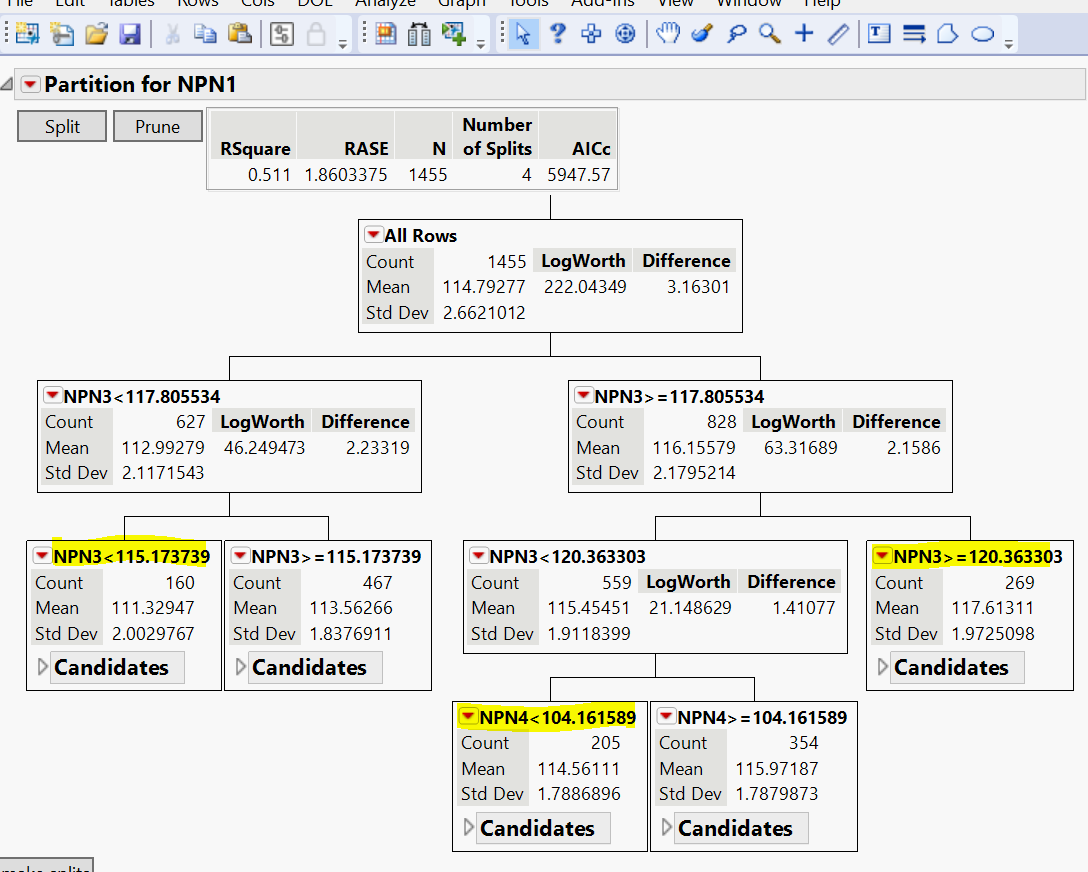Select the Brush tool
1088x872 pixels.
coord(701,33)
